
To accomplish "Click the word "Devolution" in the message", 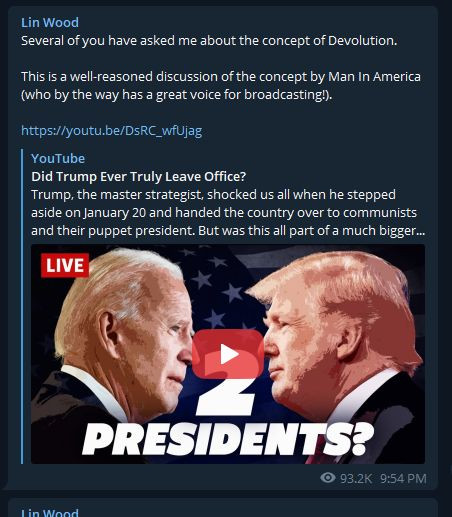I will (362, 41).
